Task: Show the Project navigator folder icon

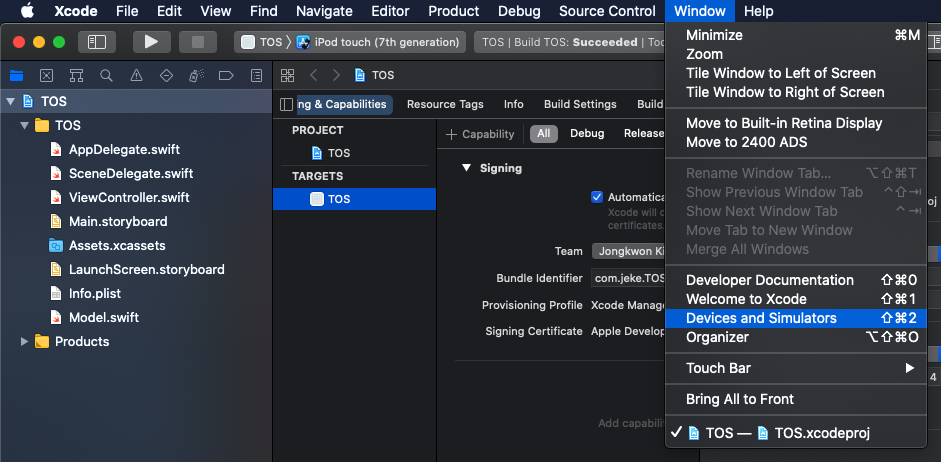Action: pos(16,76)
